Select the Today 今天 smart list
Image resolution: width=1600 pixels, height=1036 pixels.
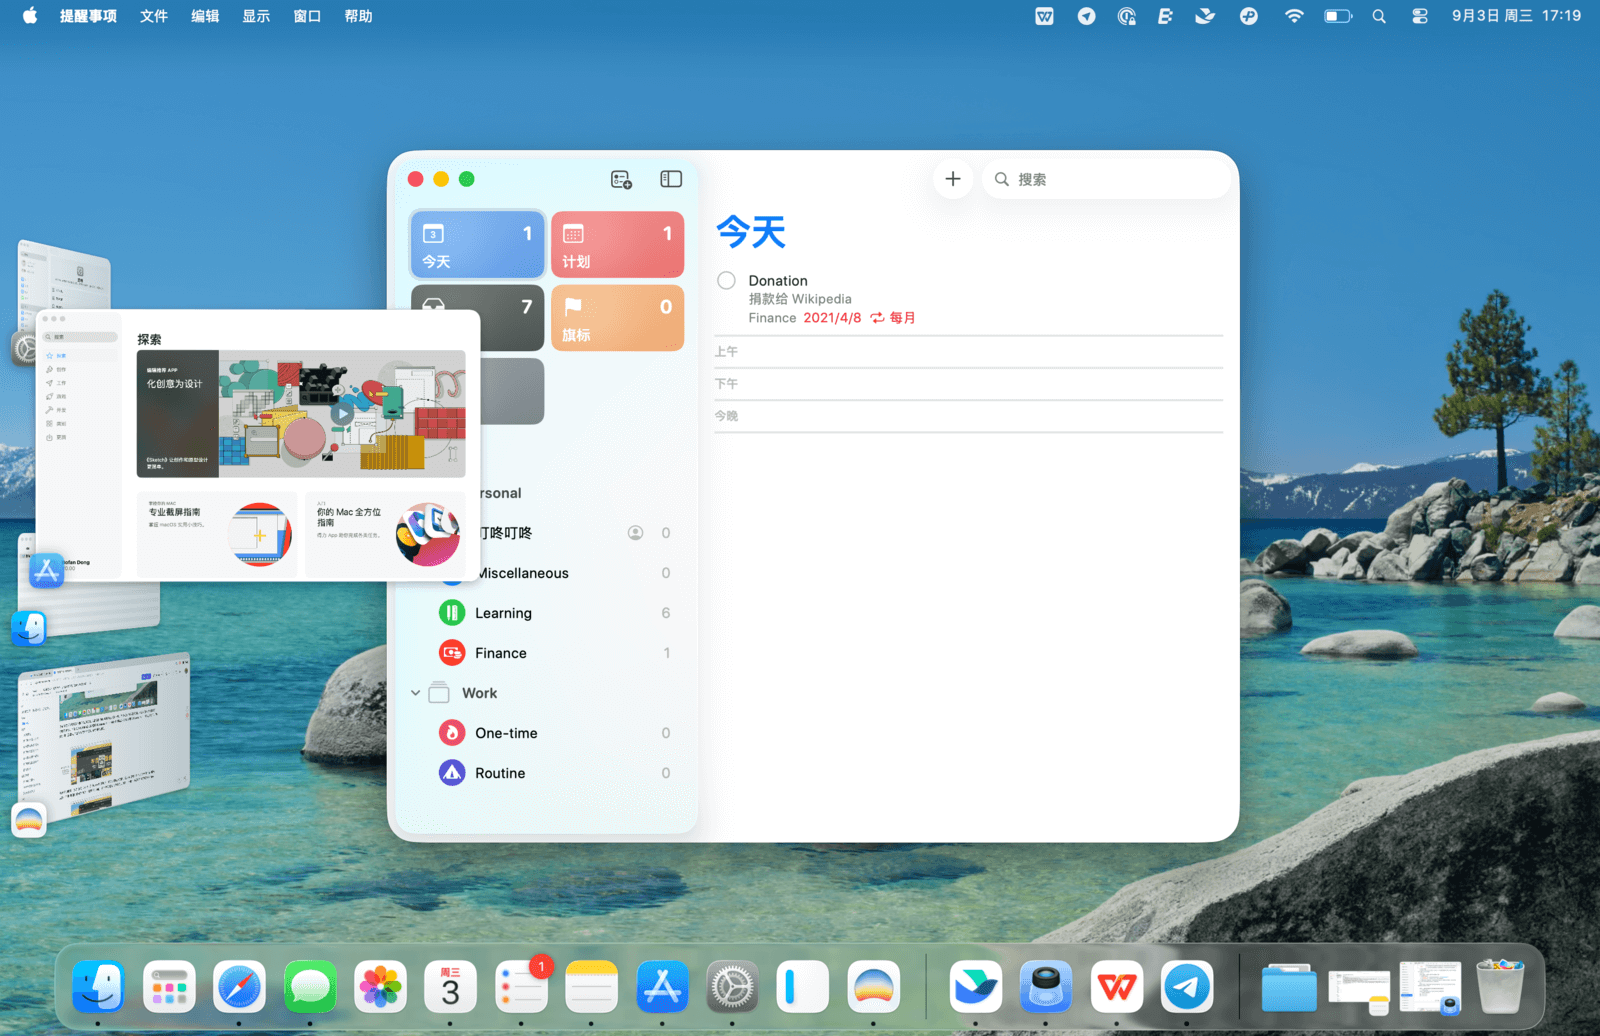click(477, 244)
